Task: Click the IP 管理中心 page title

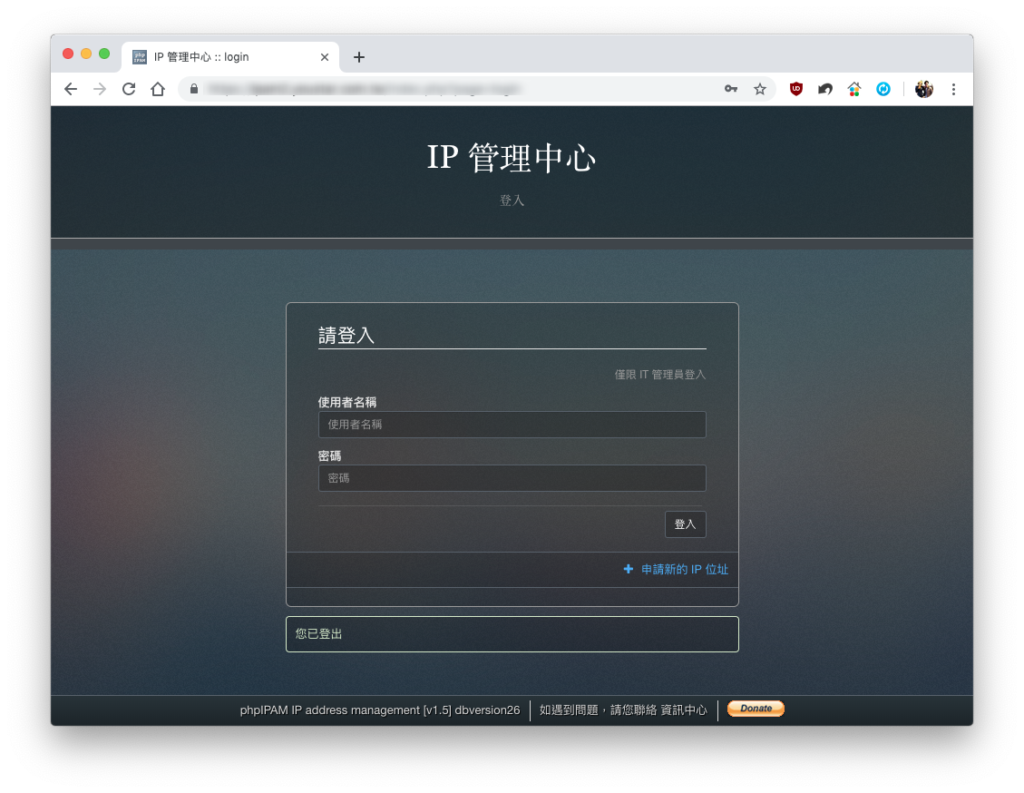Action: coord(511,157)
